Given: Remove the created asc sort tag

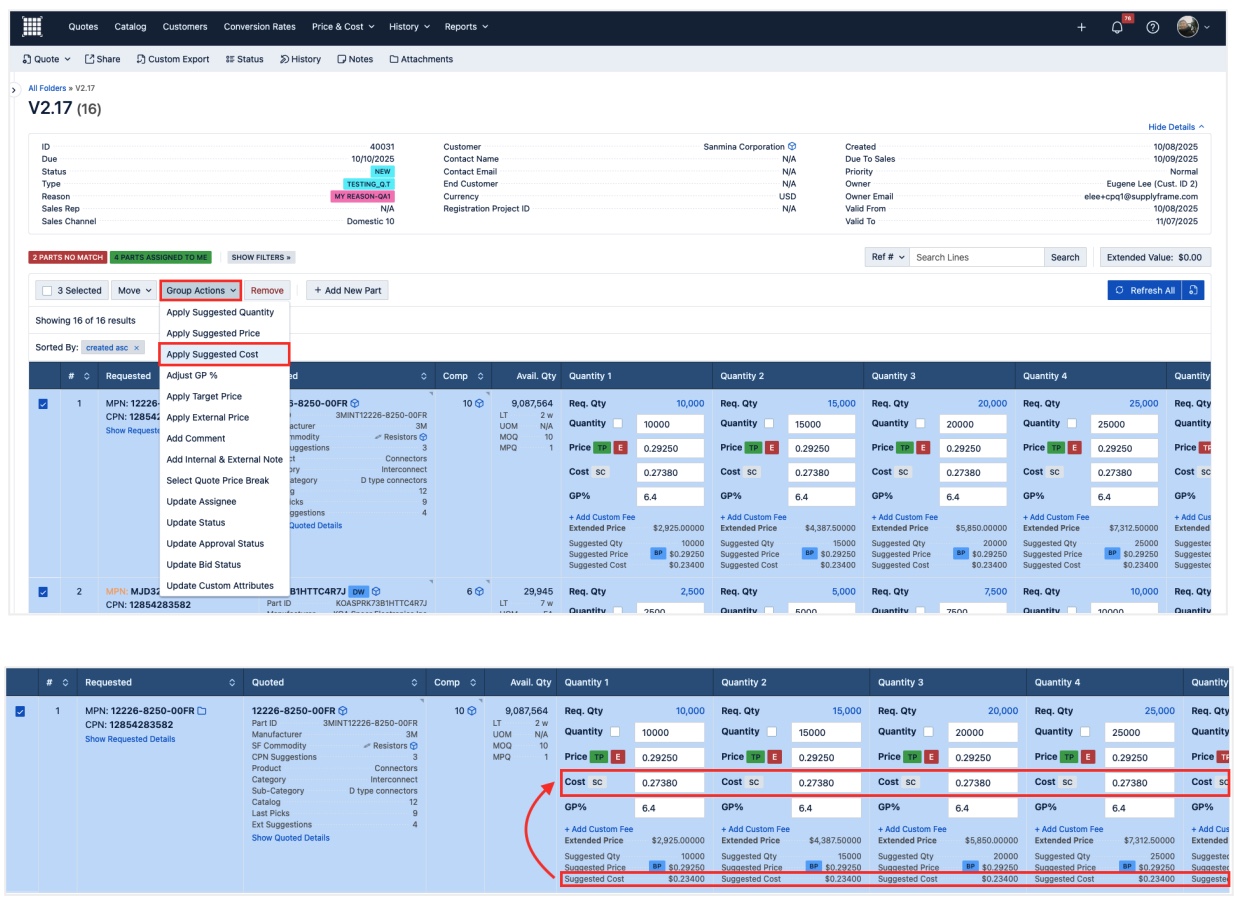Looking at the screenshot, I should [x=137, y=348].
